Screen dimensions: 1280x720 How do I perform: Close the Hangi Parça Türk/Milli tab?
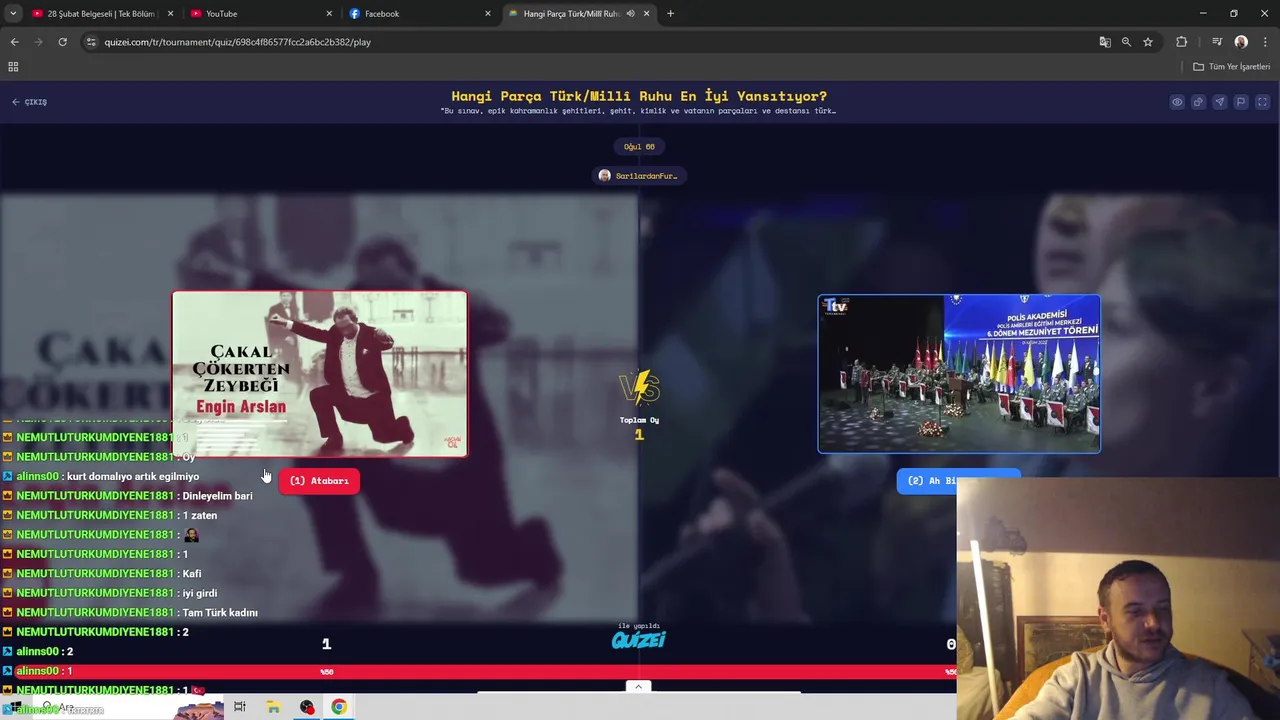tap(646, 13)
